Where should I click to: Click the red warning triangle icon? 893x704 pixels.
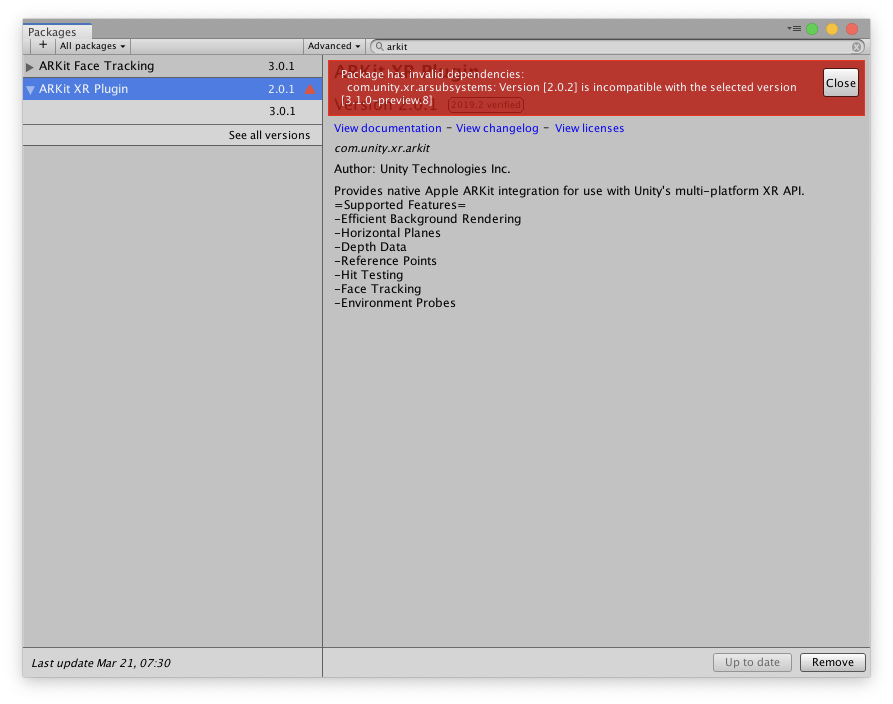310,89
